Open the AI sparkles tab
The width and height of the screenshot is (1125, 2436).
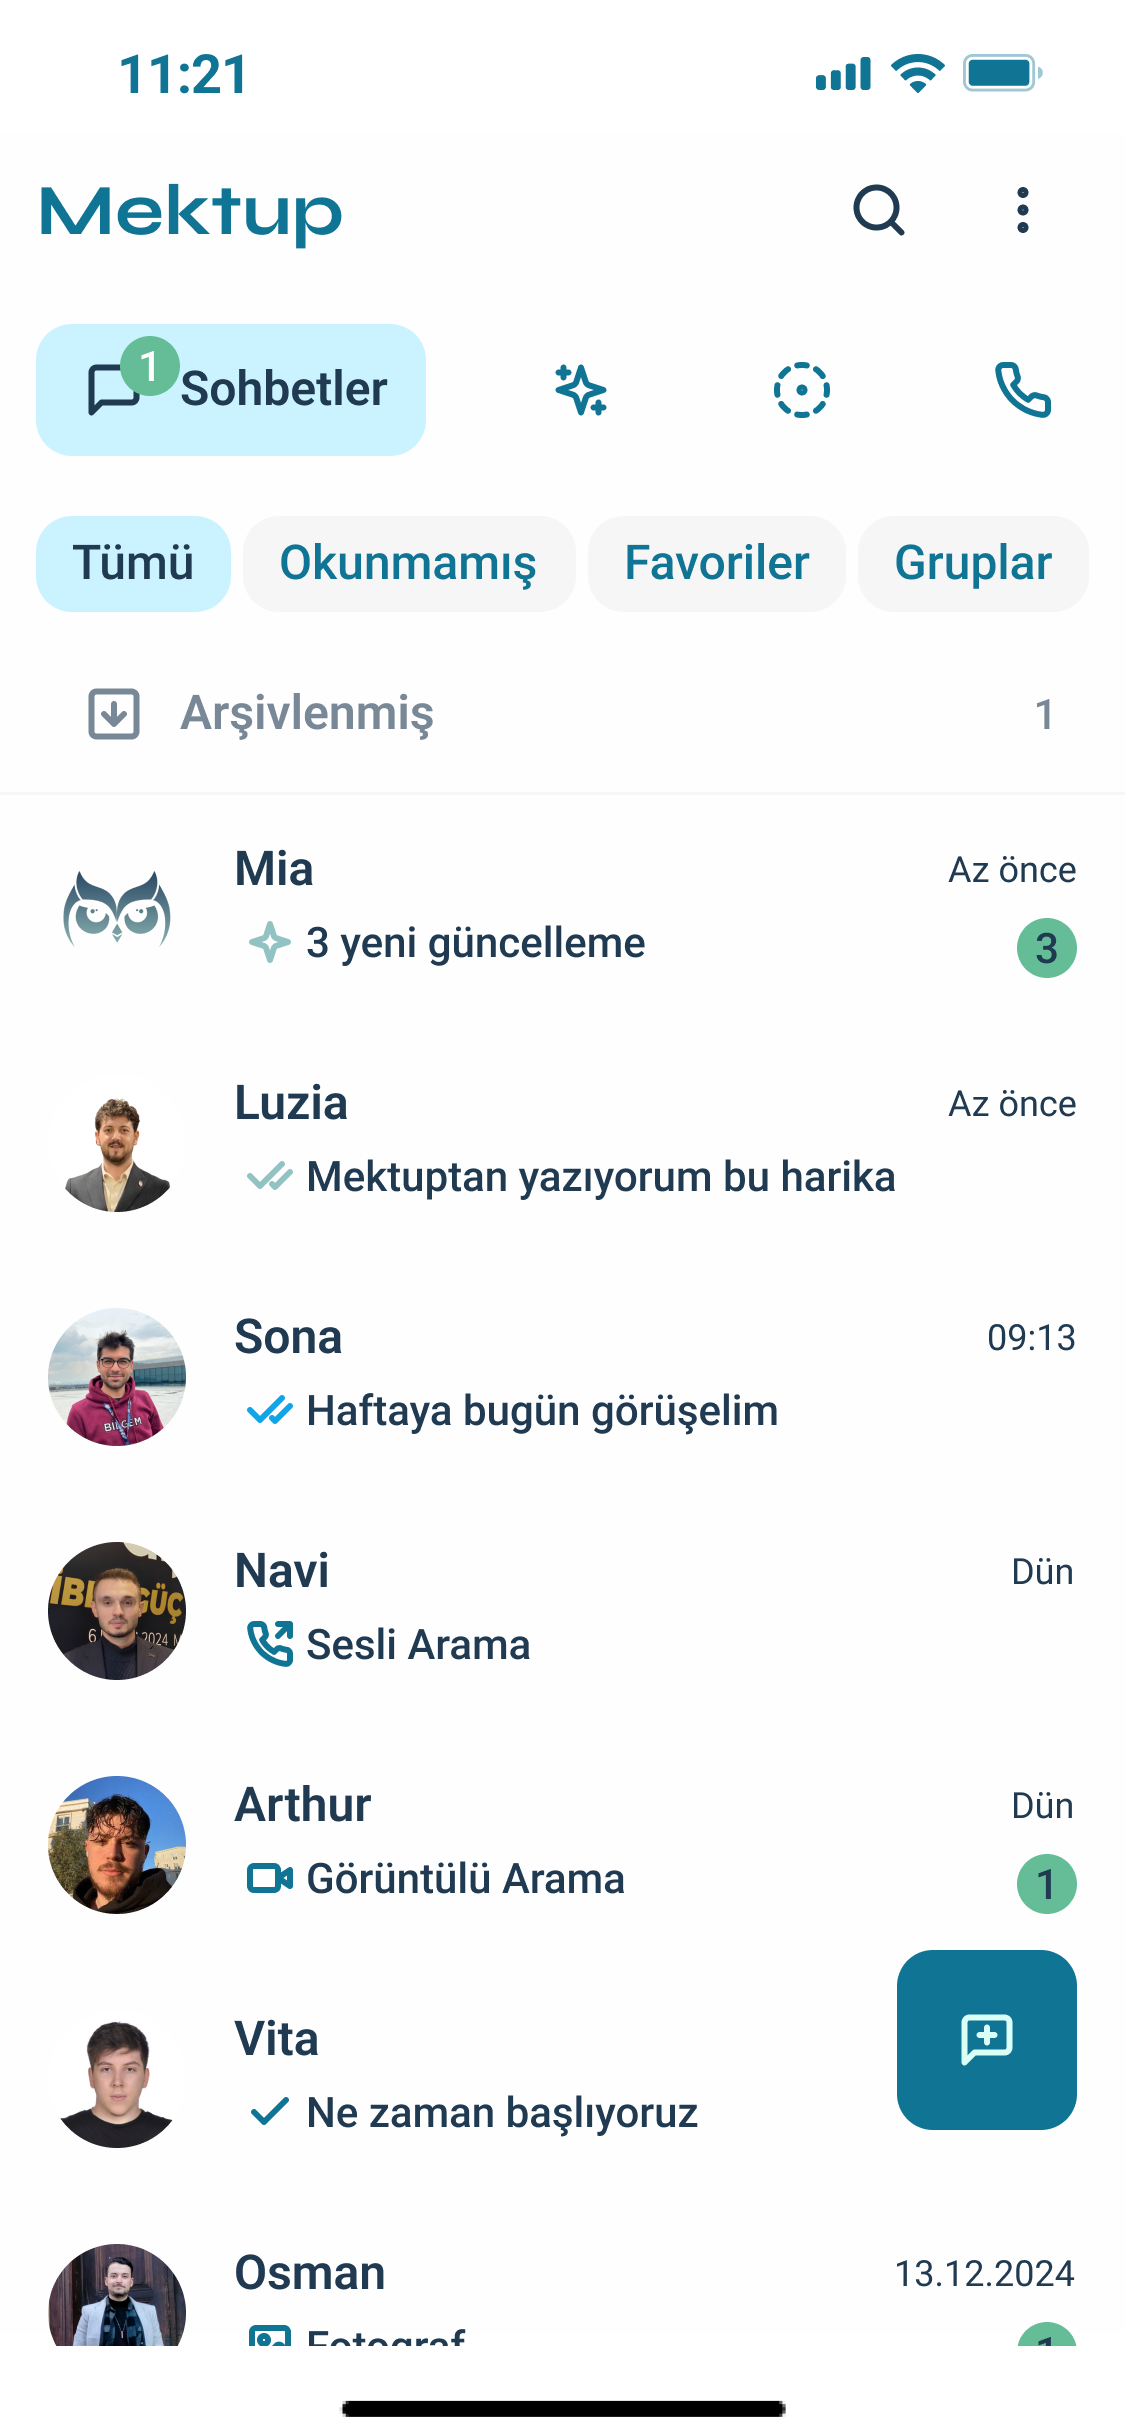[x=581, y=390]
